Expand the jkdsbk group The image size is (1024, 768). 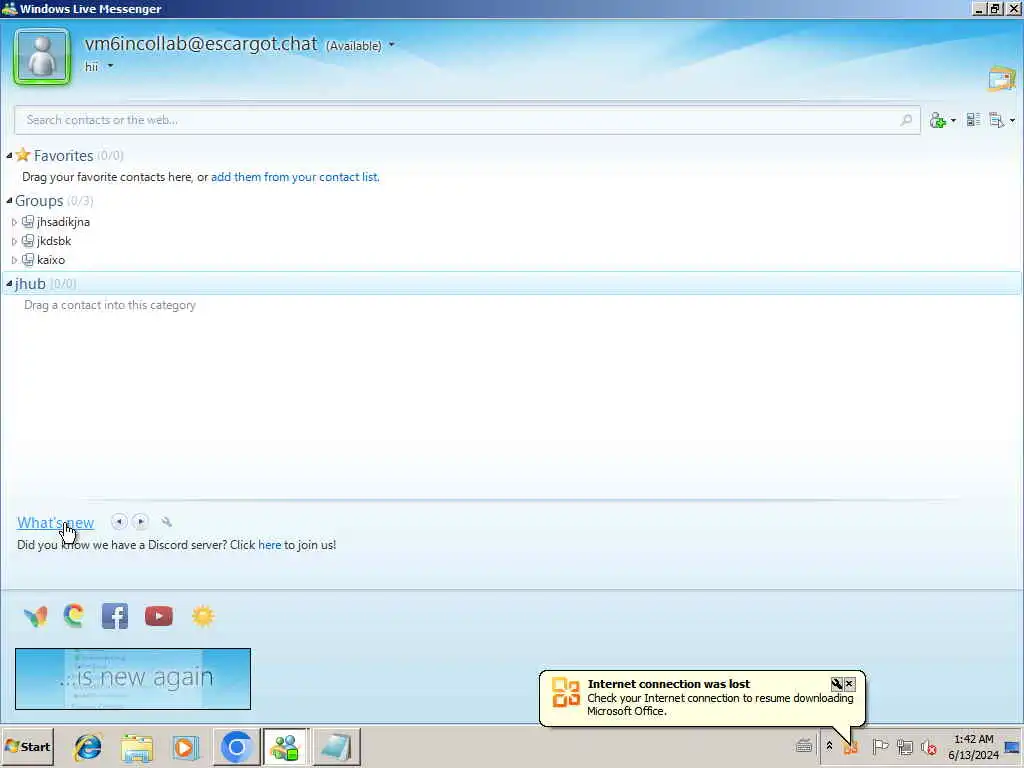(x=14, y=241)
